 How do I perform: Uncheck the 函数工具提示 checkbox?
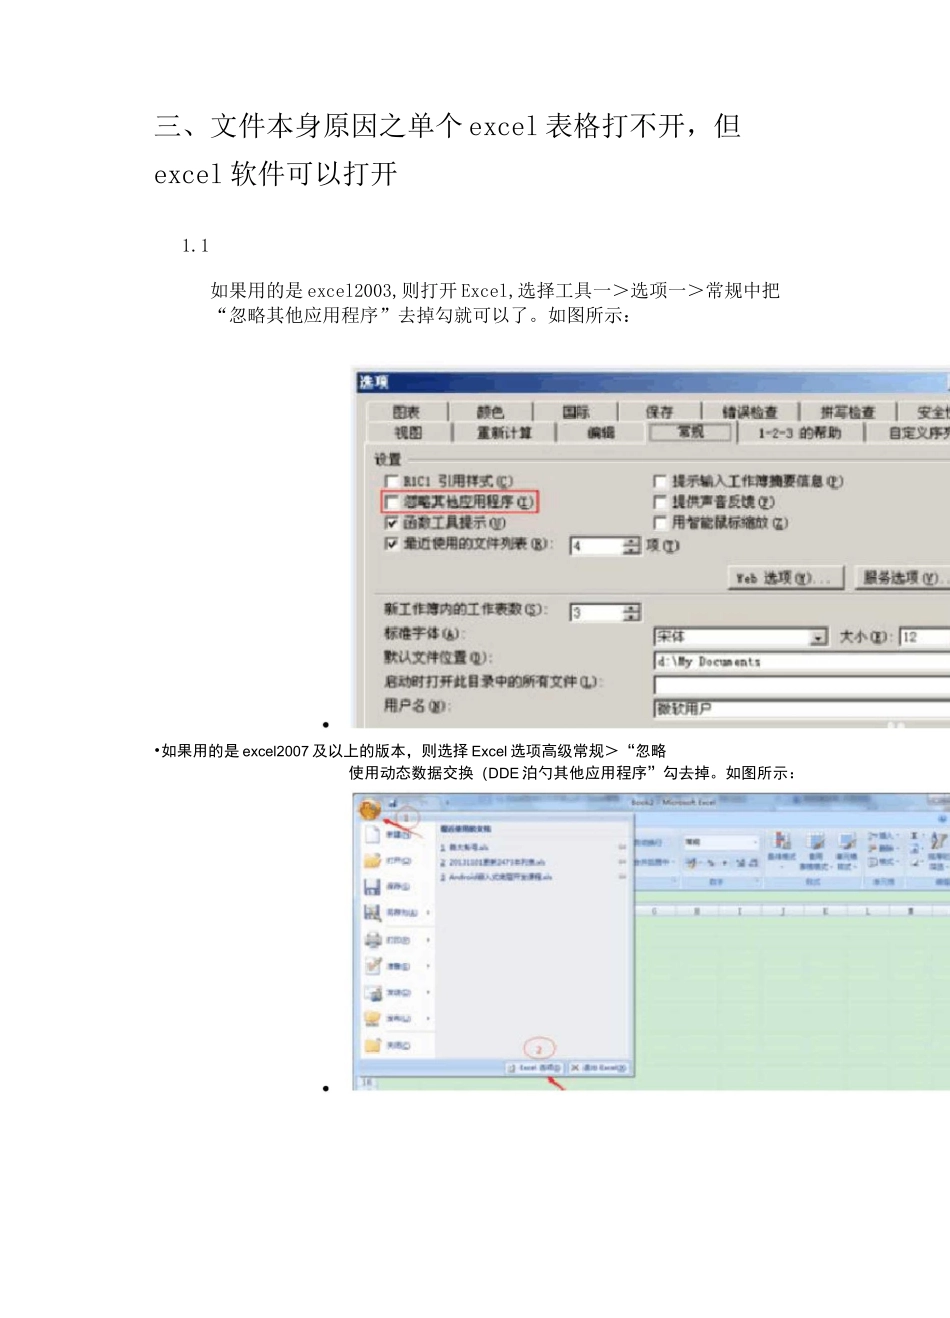click(392, 523)
